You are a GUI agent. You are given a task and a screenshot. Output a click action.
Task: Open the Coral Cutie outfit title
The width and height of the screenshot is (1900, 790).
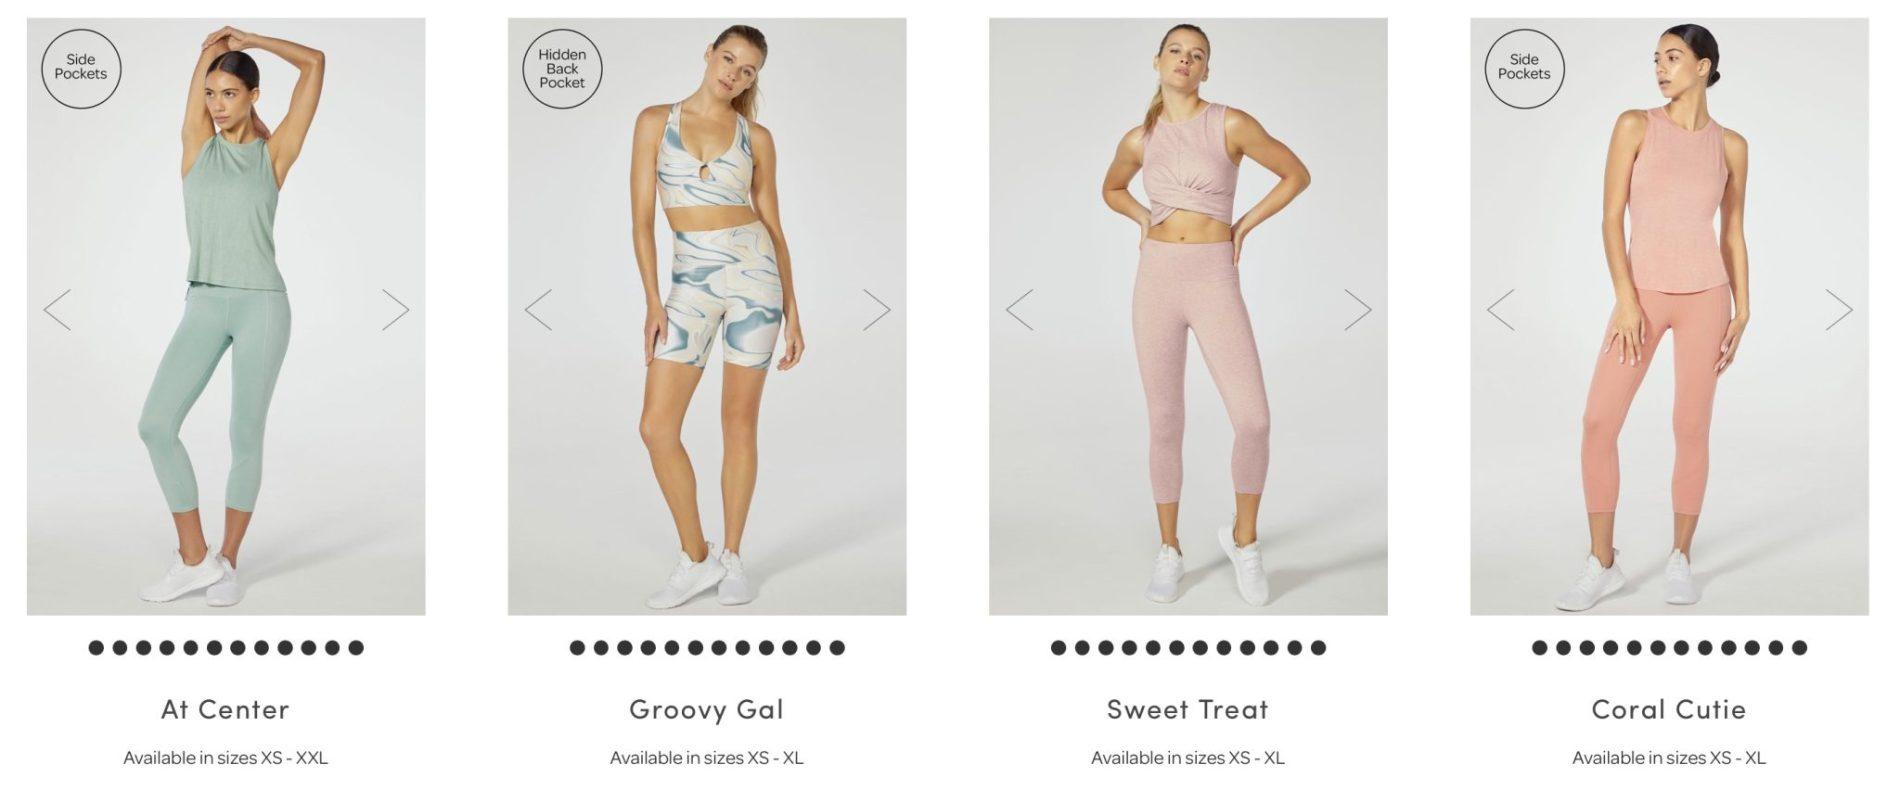[1668, 709]
